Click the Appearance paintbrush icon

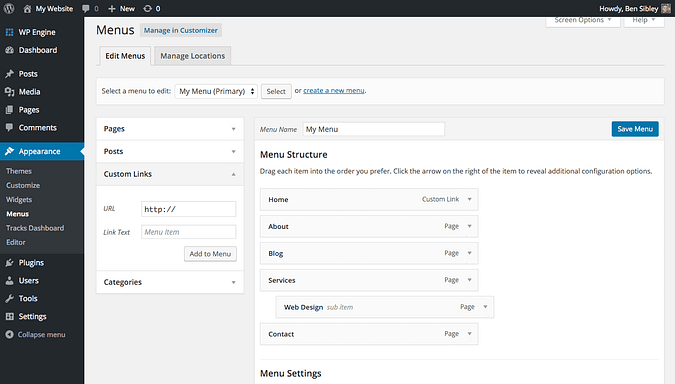coord(9,152)
